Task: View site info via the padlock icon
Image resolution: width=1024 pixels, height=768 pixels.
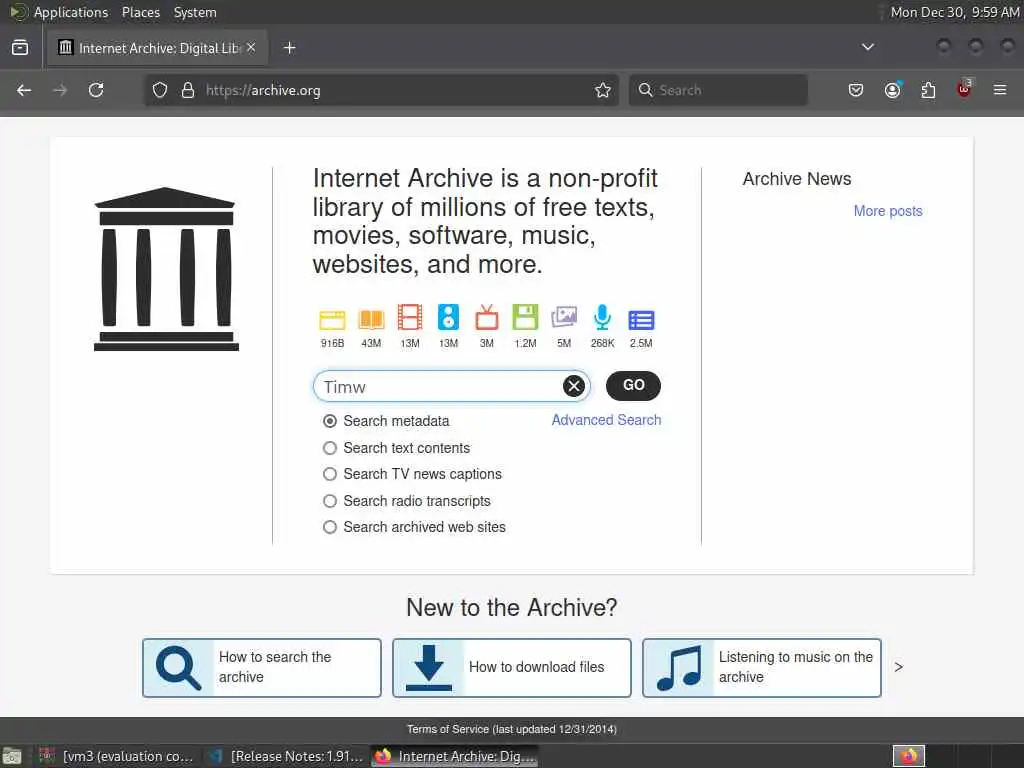Action: pos(188,90)
